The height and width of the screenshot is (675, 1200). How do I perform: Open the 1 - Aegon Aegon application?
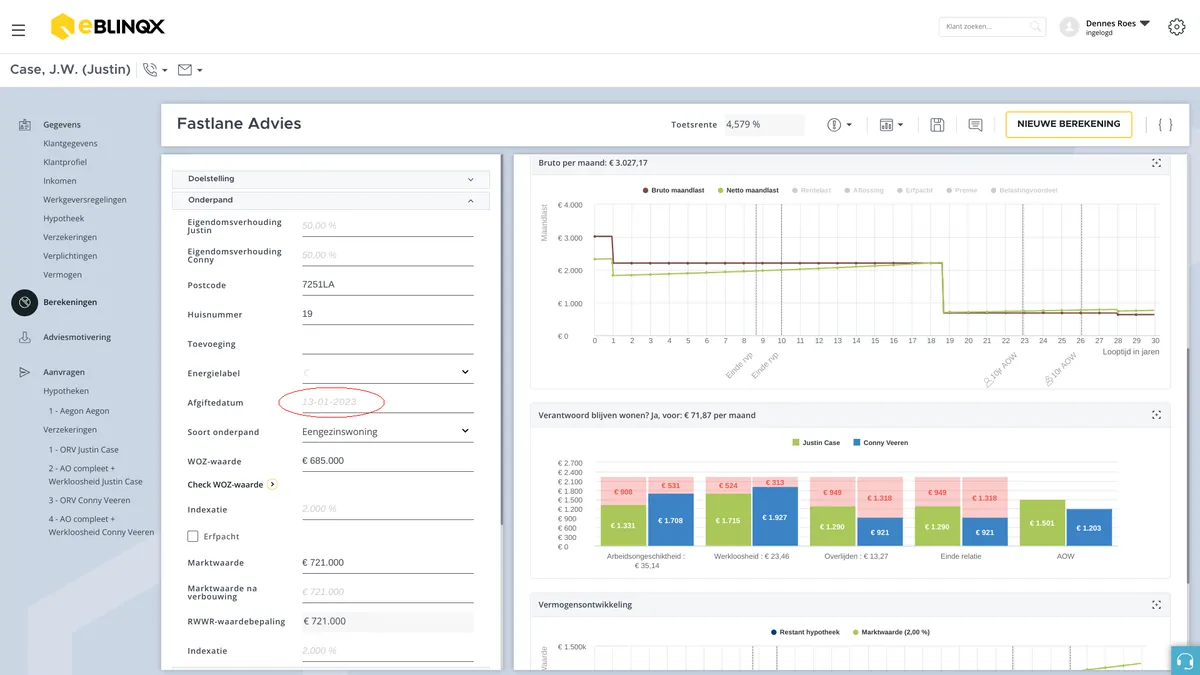[79, 411]
